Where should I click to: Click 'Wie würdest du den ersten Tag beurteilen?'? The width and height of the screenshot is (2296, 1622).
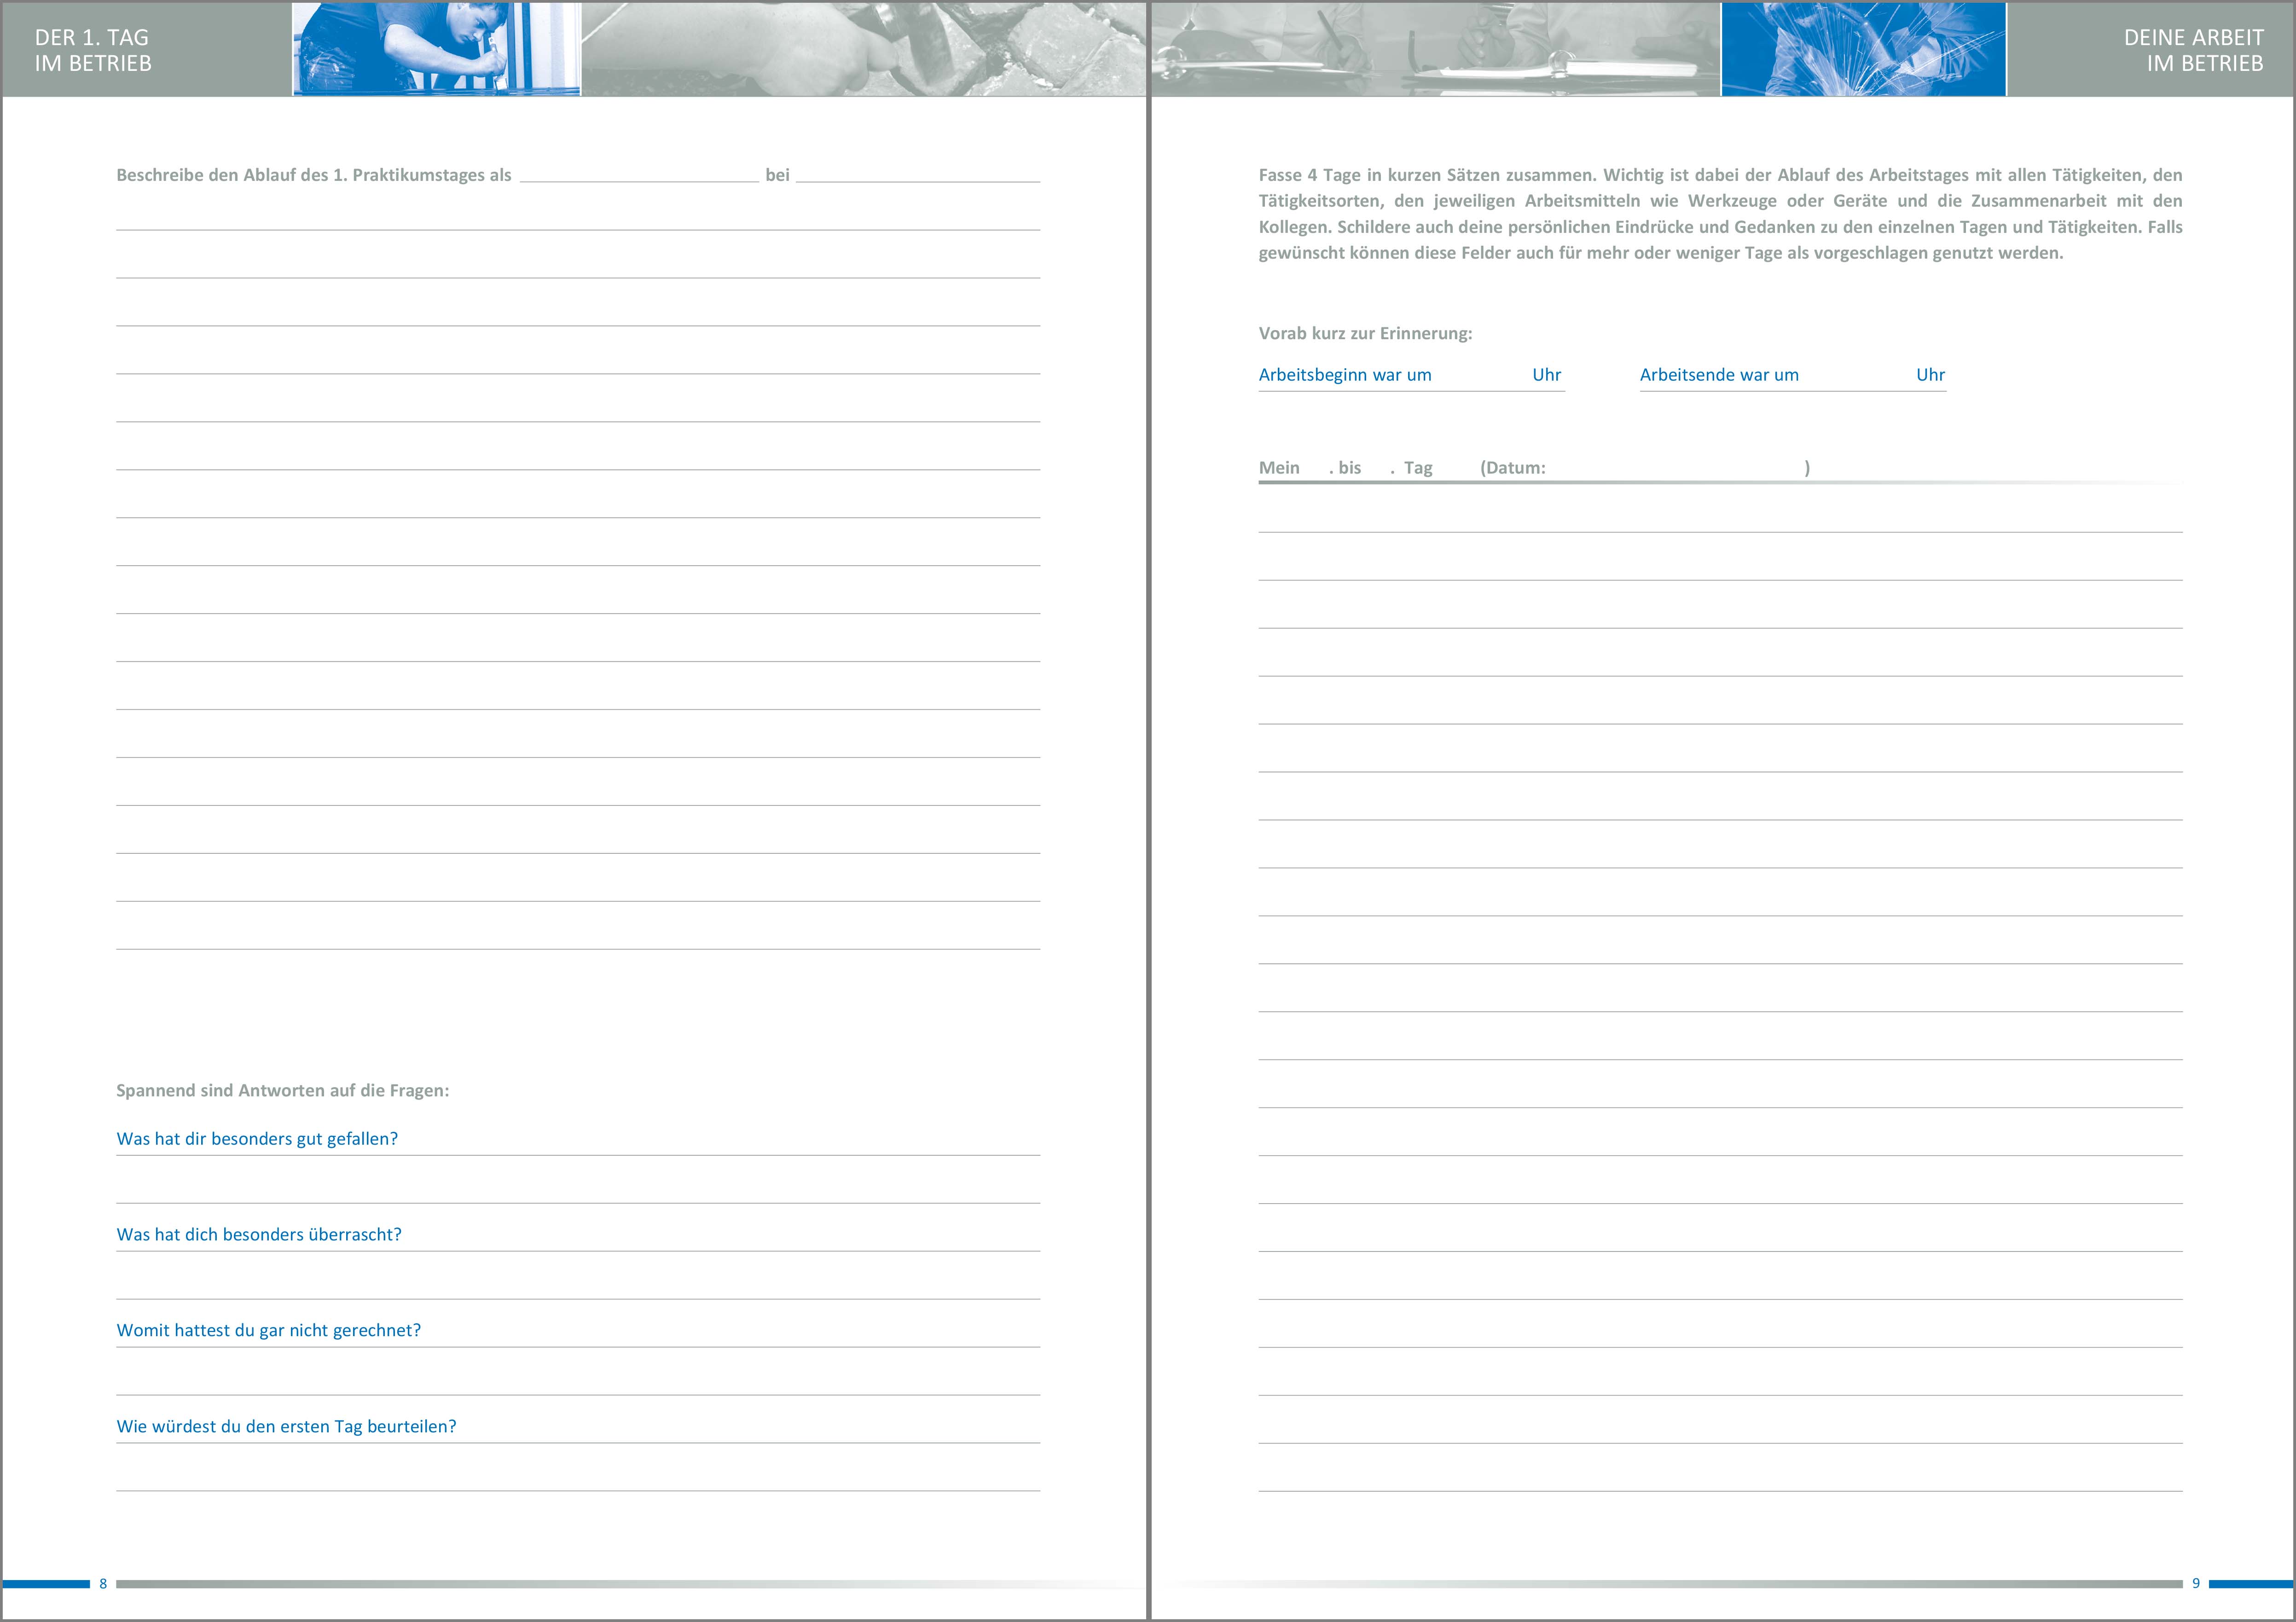(x=286, y=1427)
